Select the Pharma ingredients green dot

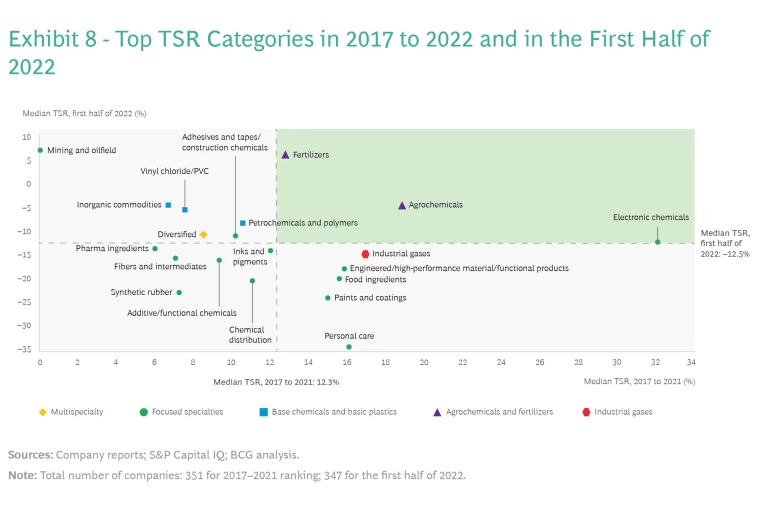pos(155,249)
